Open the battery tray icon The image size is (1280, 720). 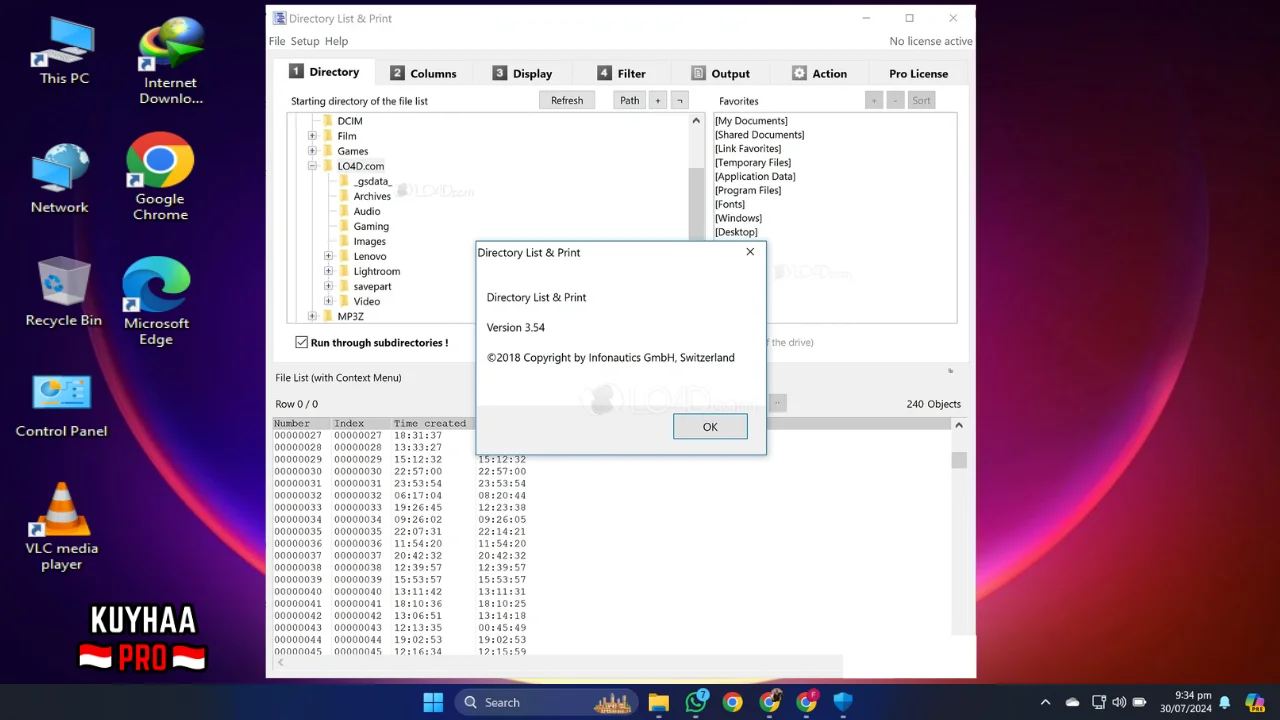[1139, 702]
